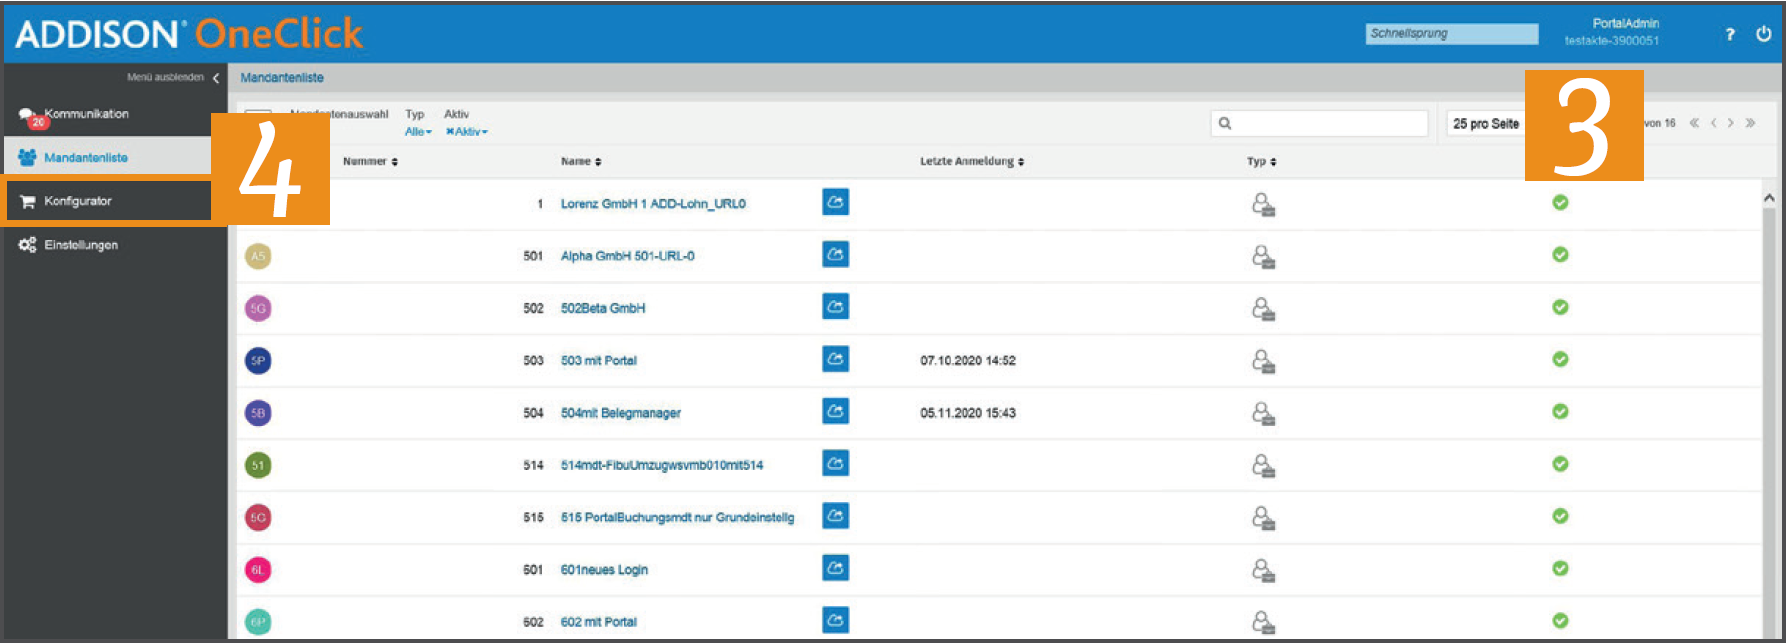Click the Schnellsprung quick jump field
Image resolution: width=1787 pixels, height=644 pixels.
point(1452,34)
